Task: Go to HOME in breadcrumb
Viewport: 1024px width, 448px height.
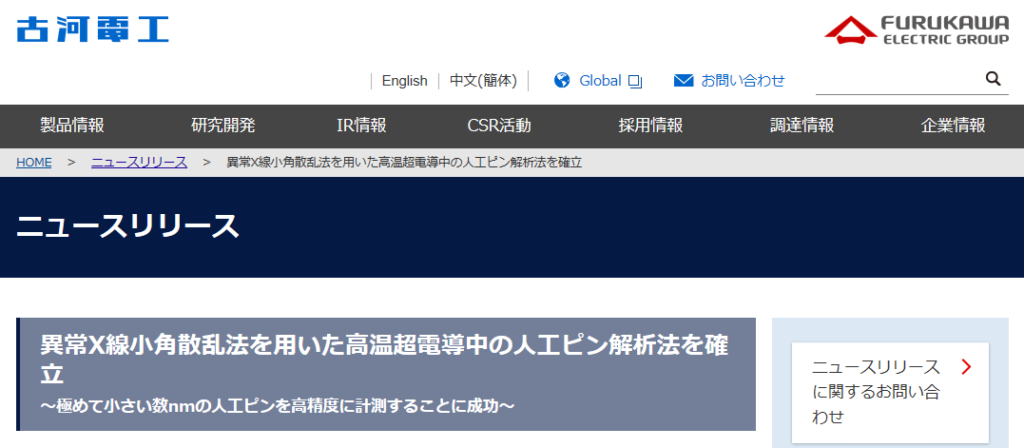Action: [34, 163]
